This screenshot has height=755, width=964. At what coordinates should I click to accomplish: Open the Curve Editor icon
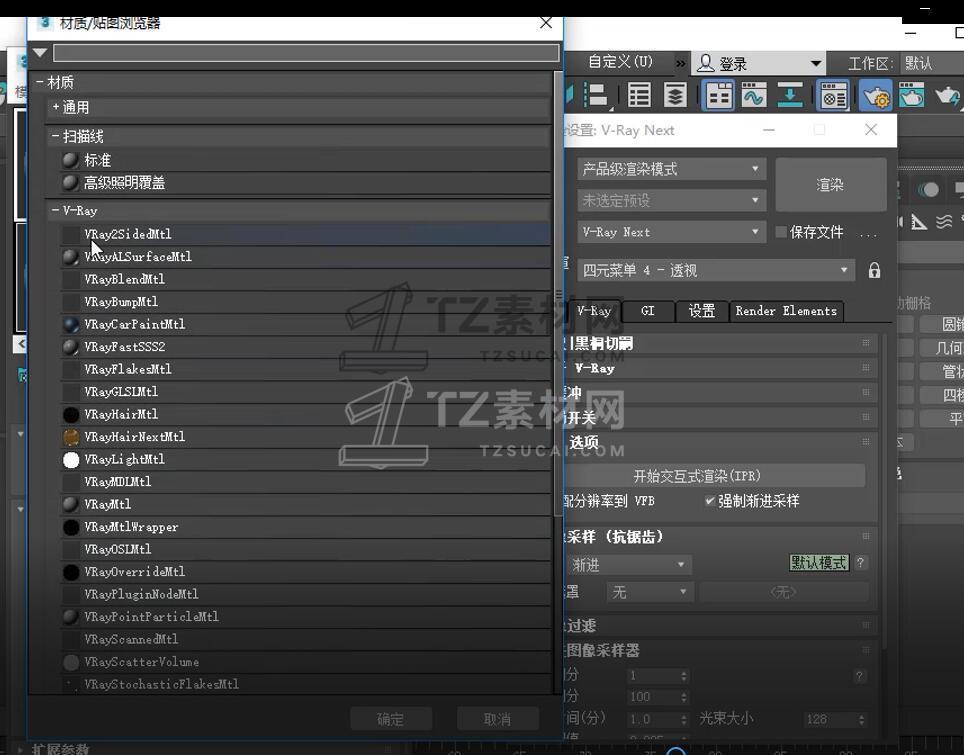pyautogui.click(x=754, y=95)
